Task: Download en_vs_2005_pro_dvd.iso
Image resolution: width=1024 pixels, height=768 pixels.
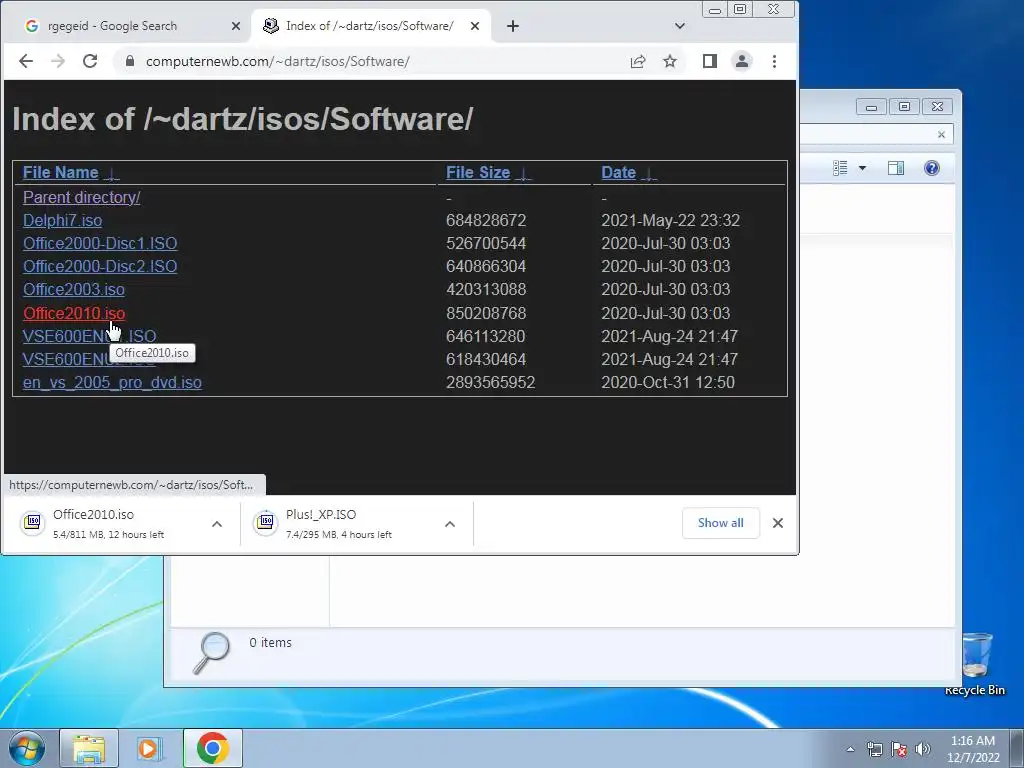Action: [x=112, y=383]
